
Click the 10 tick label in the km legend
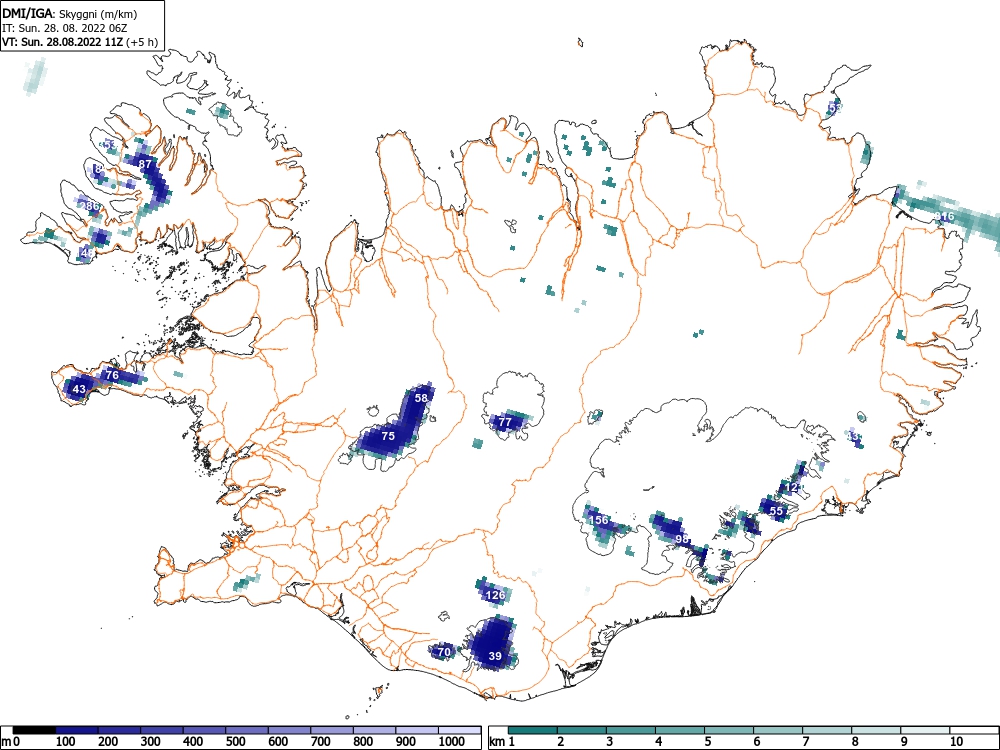pos(957,742)
